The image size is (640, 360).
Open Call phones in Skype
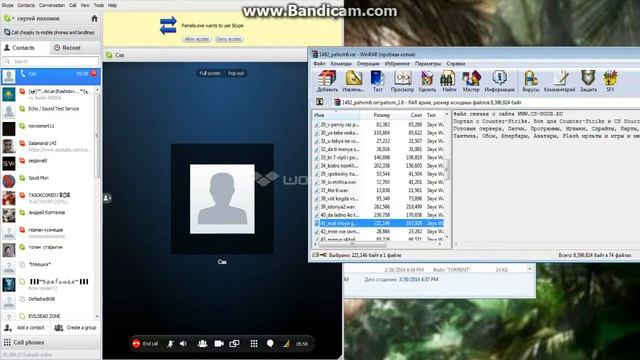click(24, 342)
